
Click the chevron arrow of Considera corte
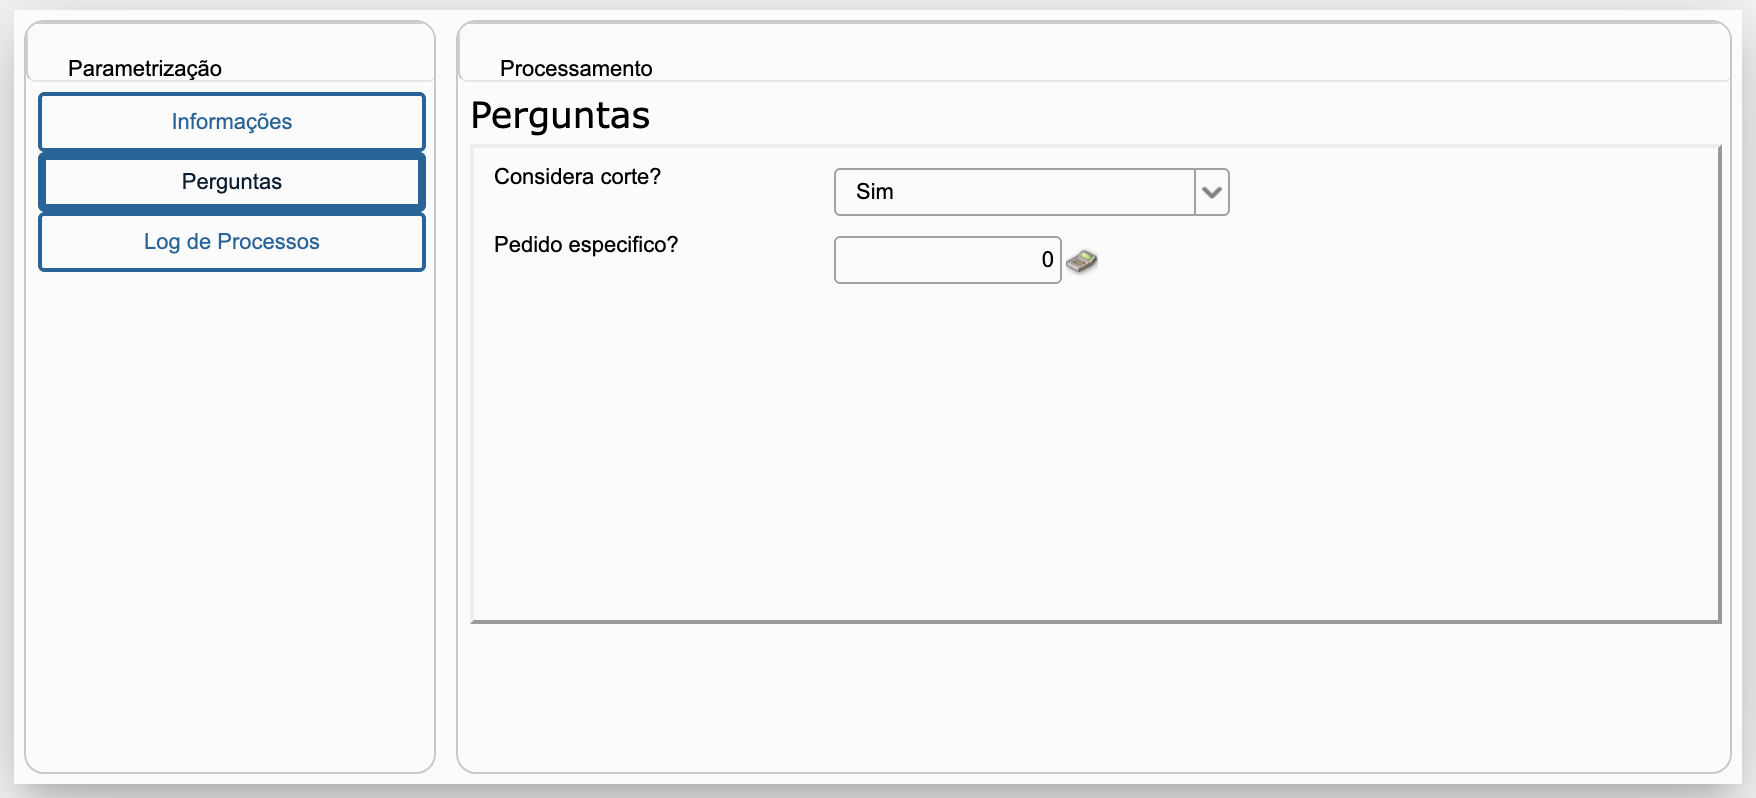tap(1211, 192)
